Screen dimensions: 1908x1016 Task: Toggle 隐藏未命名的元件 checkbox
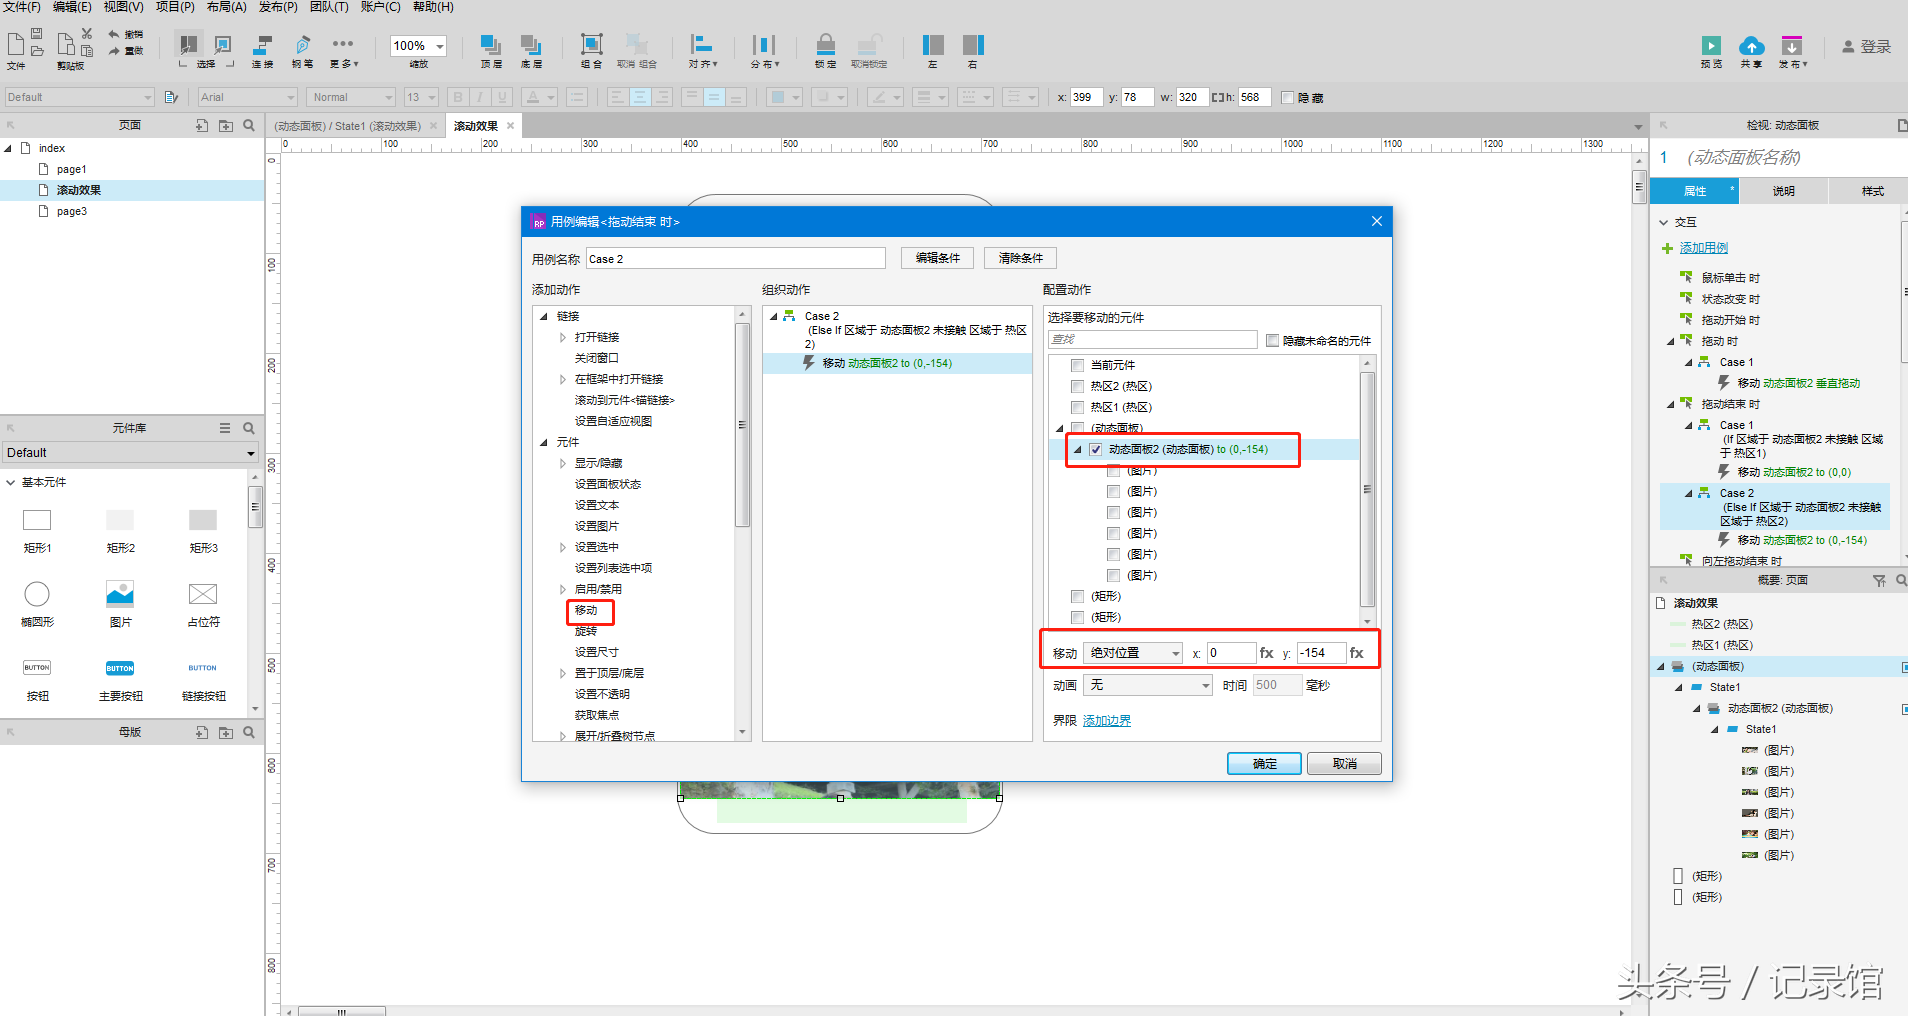[x=1272, y=340]
